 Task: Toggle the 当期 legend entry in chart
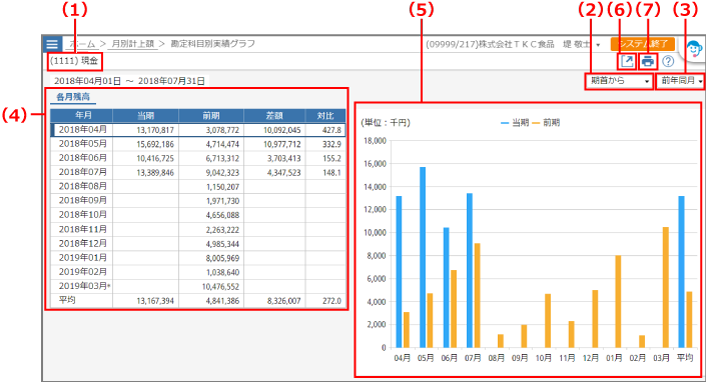pos(515,123)
